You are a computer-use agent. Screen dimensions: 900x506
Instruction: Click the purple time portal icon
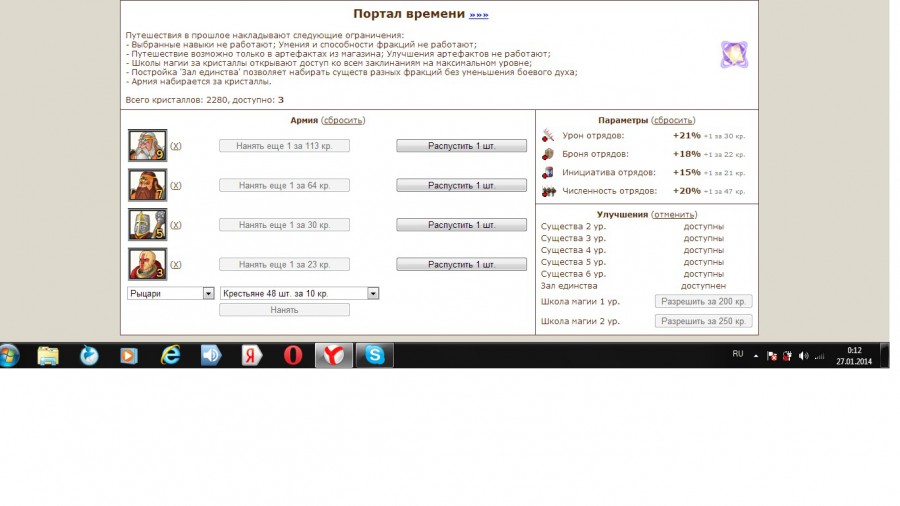coord(734,55)
